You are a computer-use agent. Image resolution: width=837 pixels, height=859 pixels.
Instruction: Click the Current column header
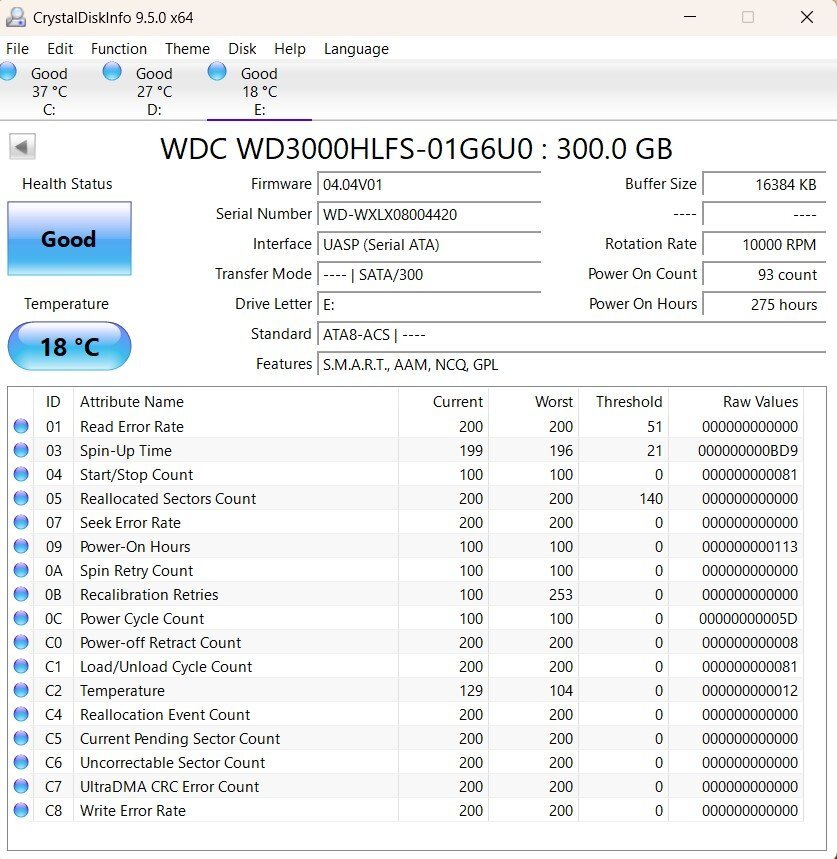point(443,402)
